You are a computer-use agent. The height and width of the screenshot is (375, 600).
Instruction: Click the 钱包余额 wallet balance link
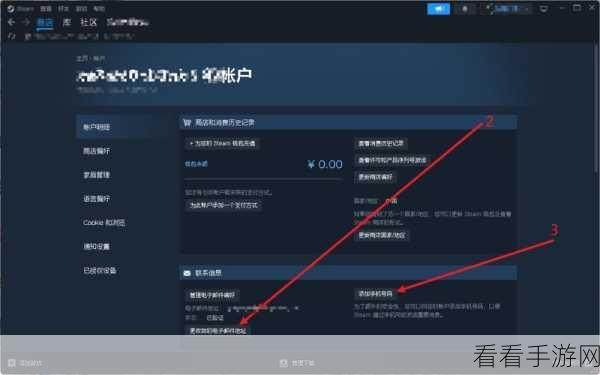point(196,164)
